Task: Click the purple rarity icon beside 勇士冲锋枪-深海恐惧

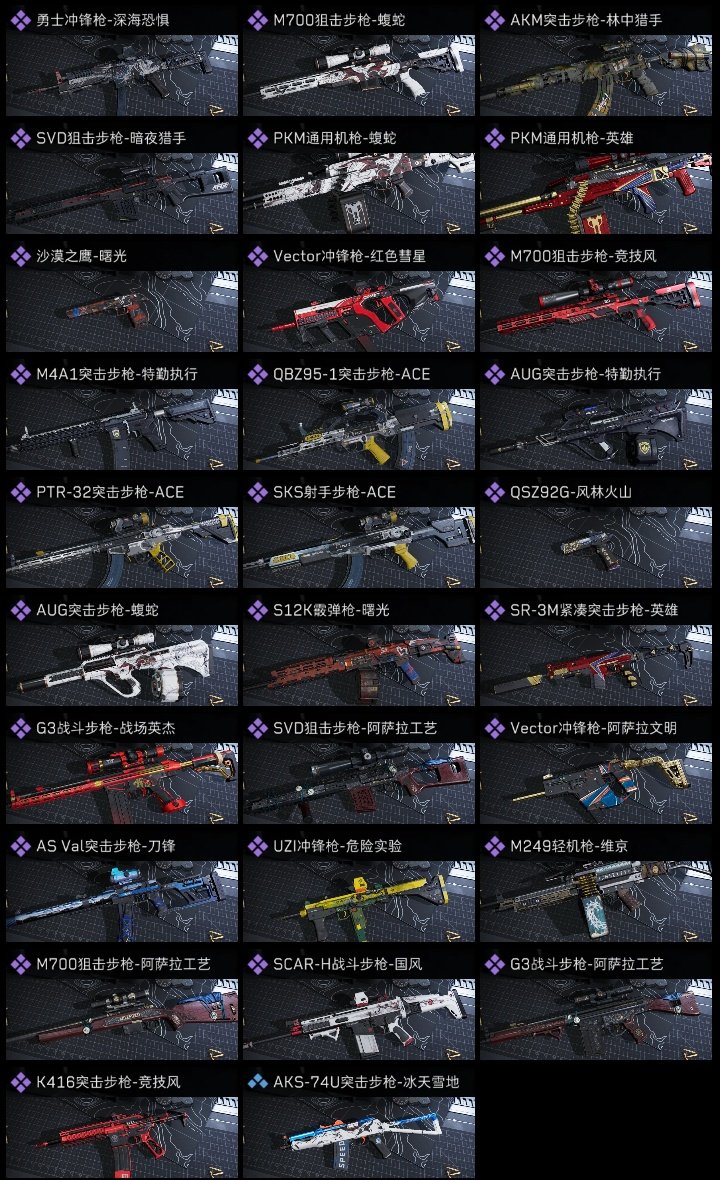Action: [x=20, y=20]
